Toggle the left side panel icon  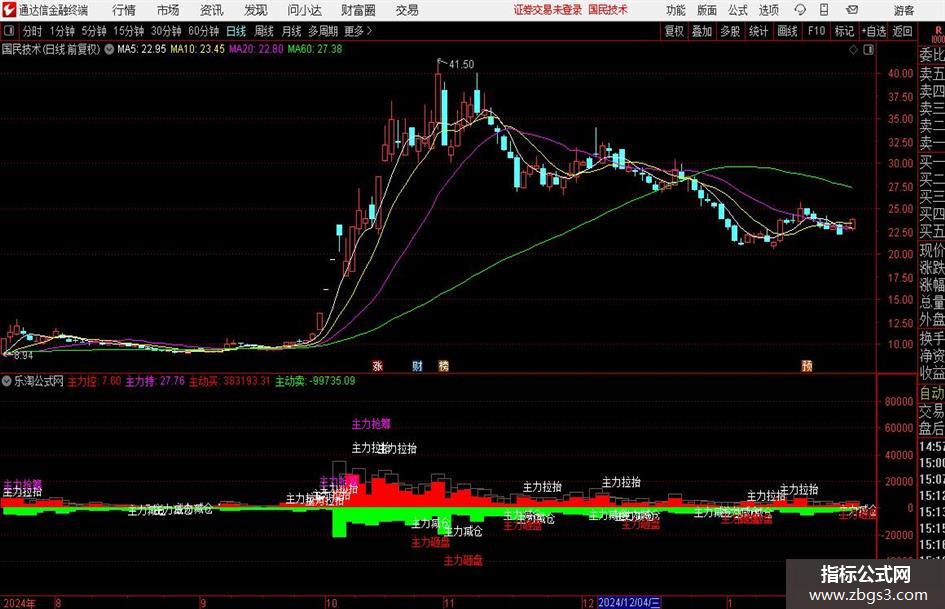tap(8, 31)
